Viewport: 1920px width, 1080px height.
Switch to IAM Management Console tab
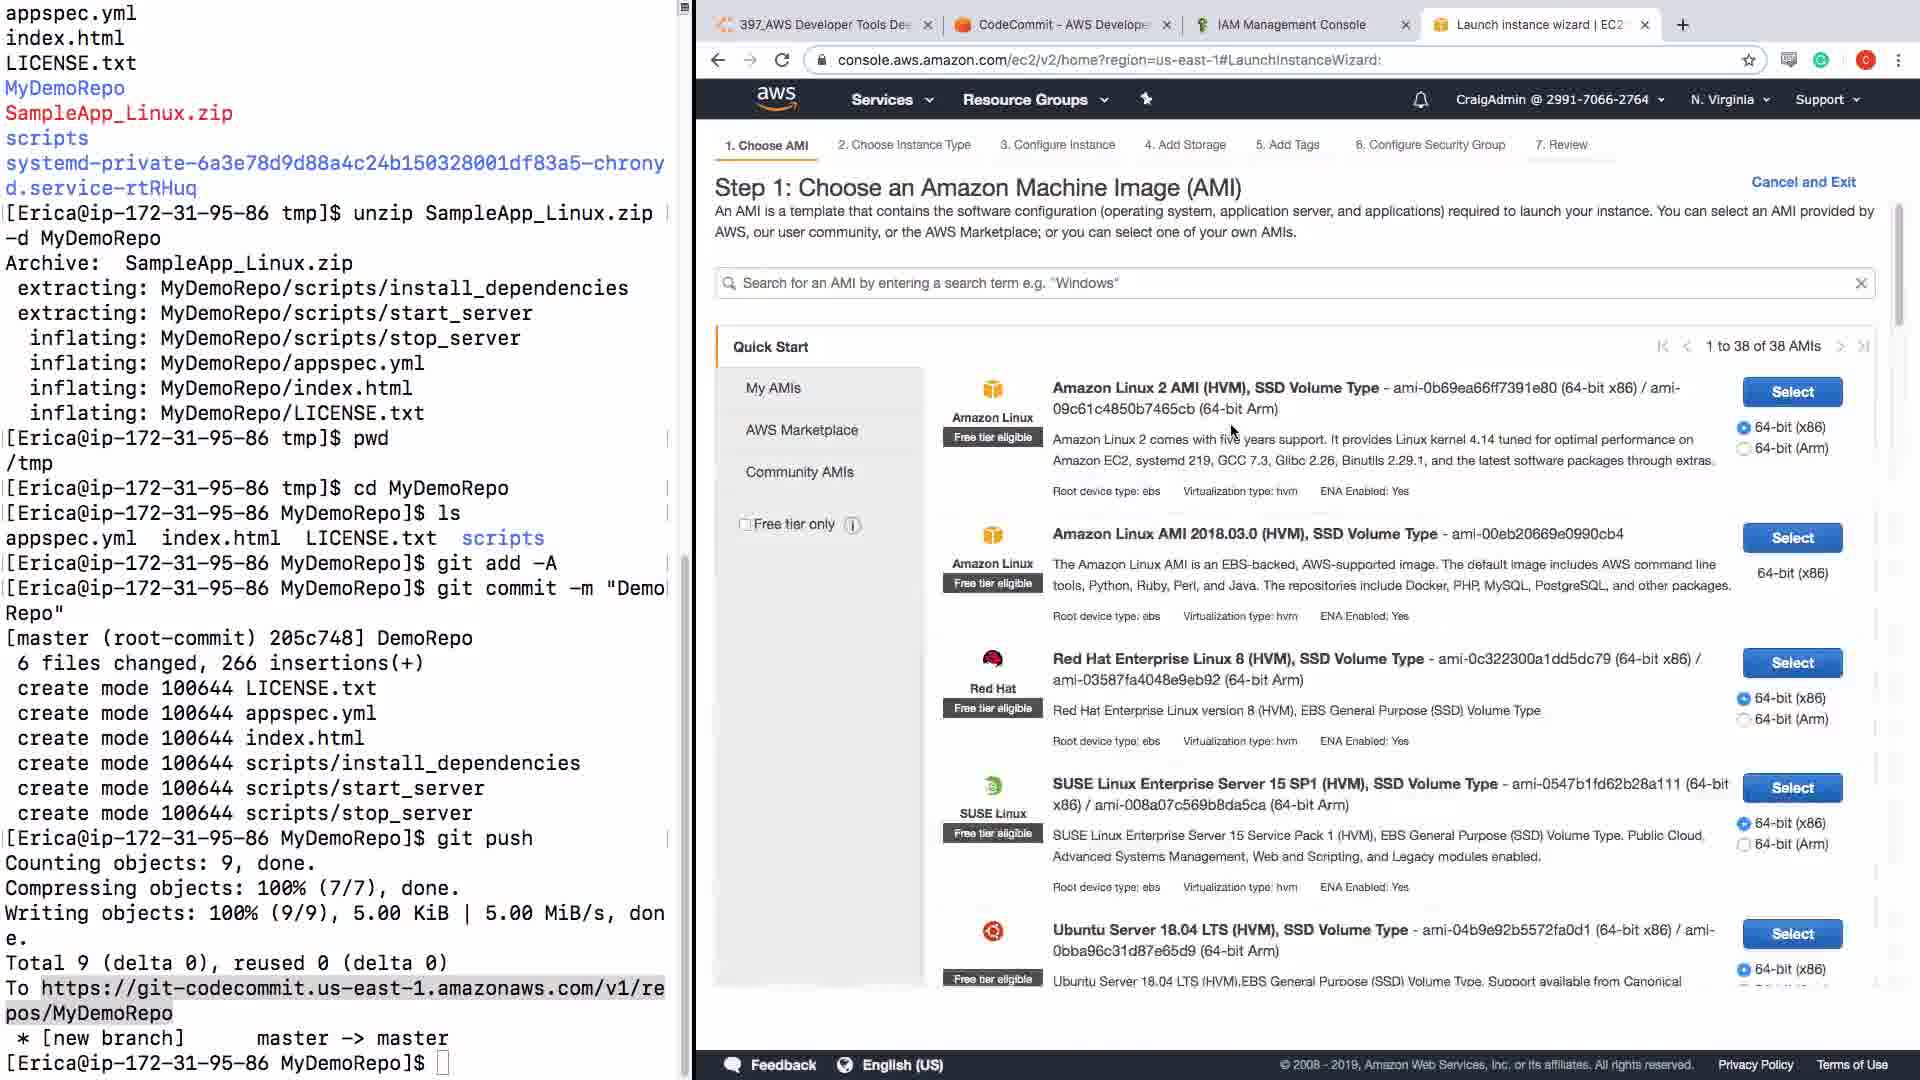point(1291,25)
